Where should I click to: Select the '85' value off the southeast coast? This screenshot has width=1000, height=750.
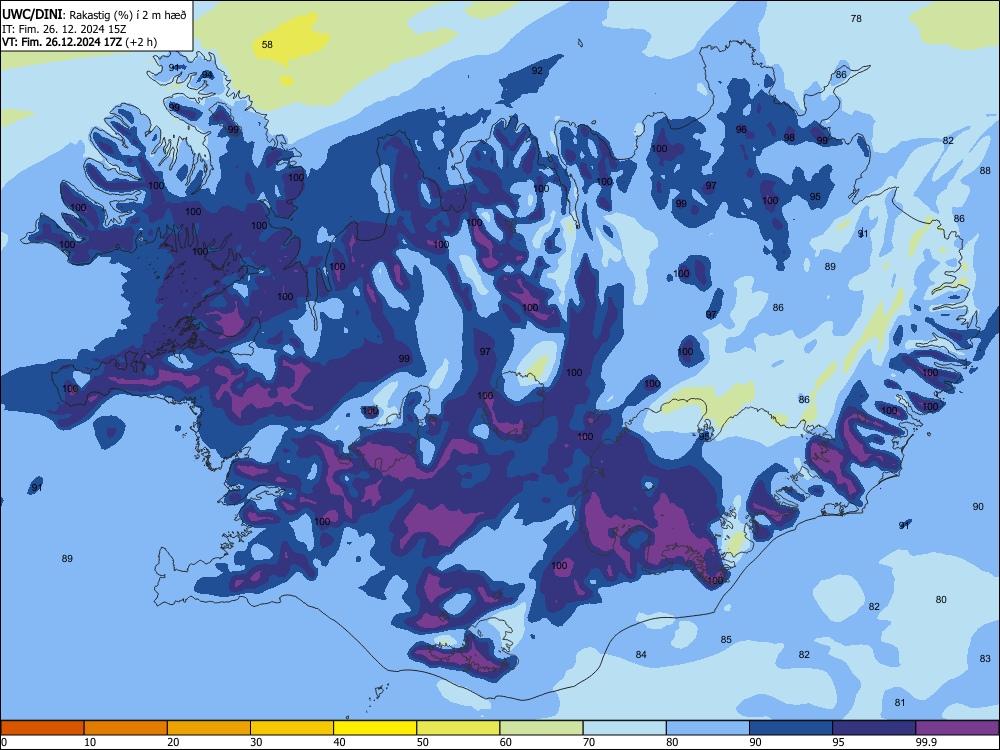tap(726, 640)
